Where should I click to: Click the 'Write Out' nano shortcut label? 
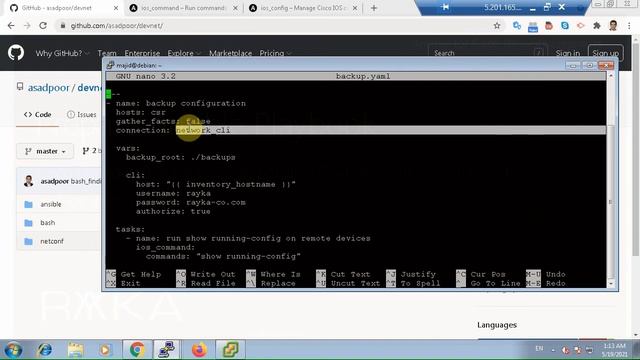[x=213, y=274]
